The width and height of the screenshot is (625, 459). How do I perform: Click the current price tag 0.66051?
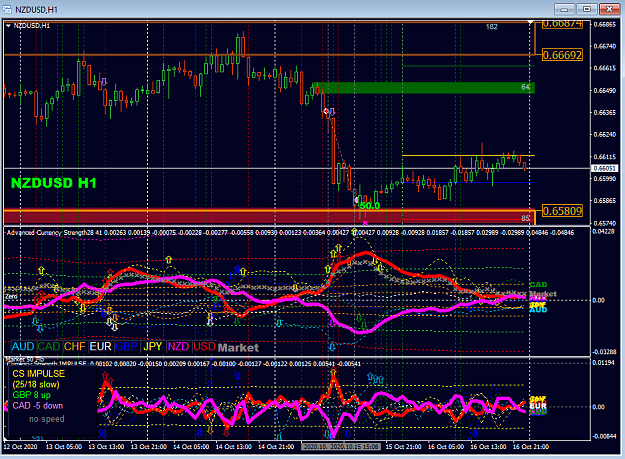[x=604, y=169]
